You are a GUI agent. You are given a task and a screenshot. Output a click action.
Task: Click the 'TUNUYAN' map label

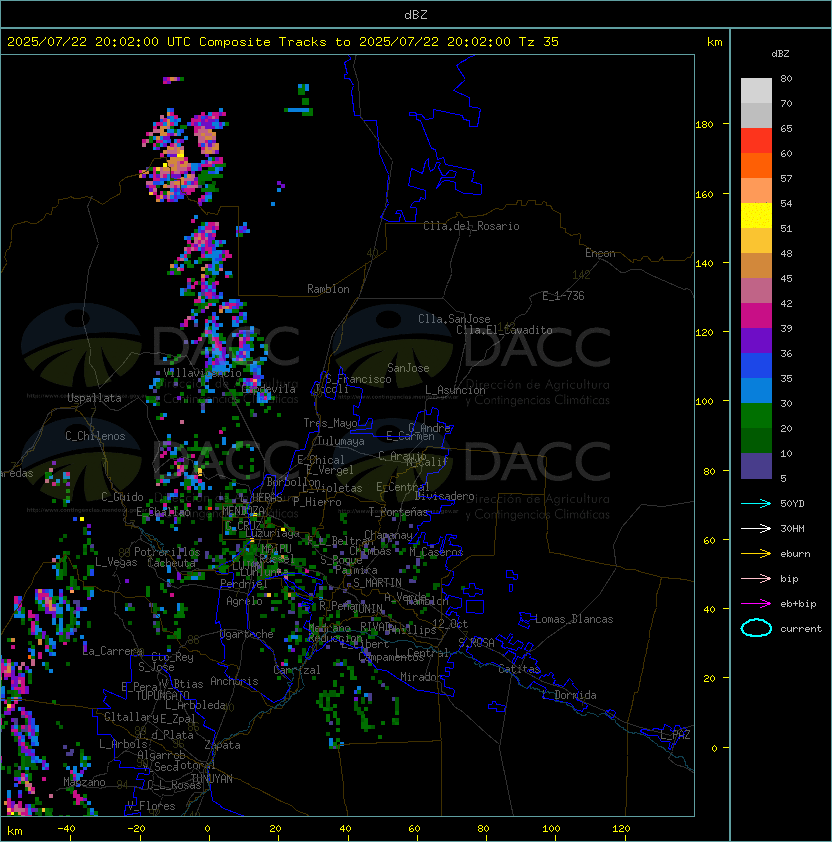coord(212,779)
